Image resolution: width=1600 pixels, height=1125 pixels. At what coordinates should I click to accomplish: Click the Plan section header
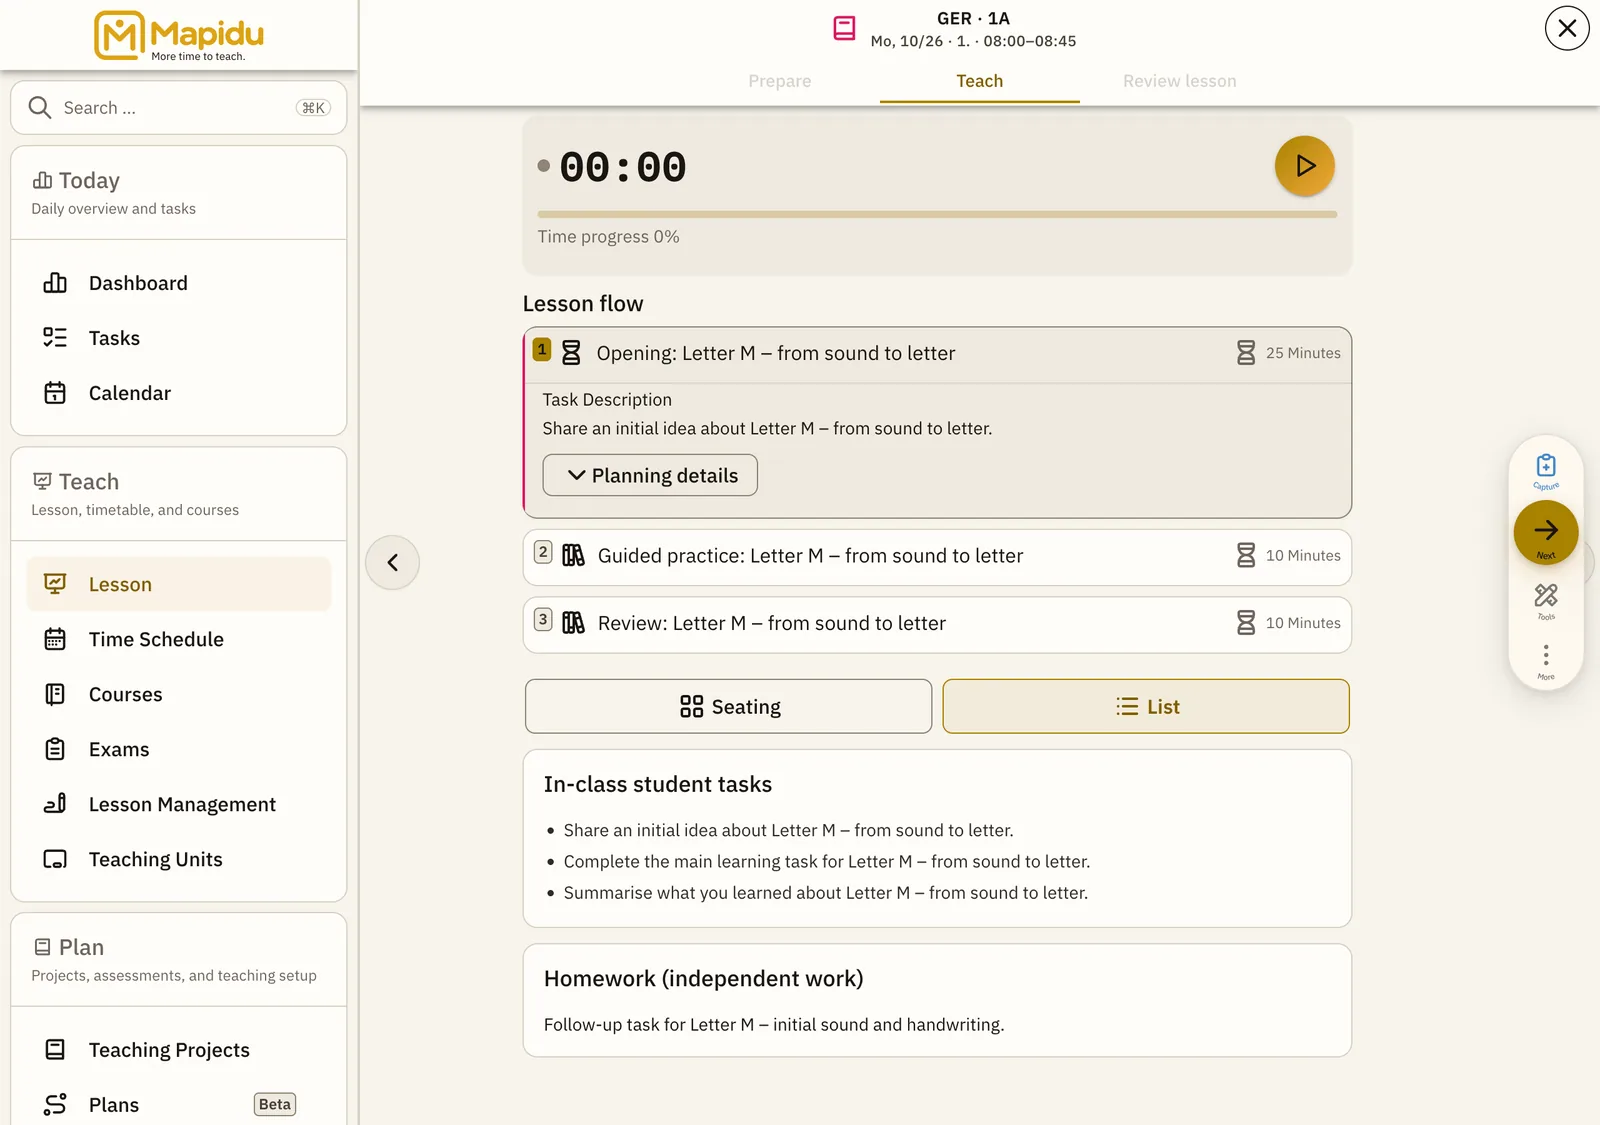pyautogui.click(x=179, y=960)
